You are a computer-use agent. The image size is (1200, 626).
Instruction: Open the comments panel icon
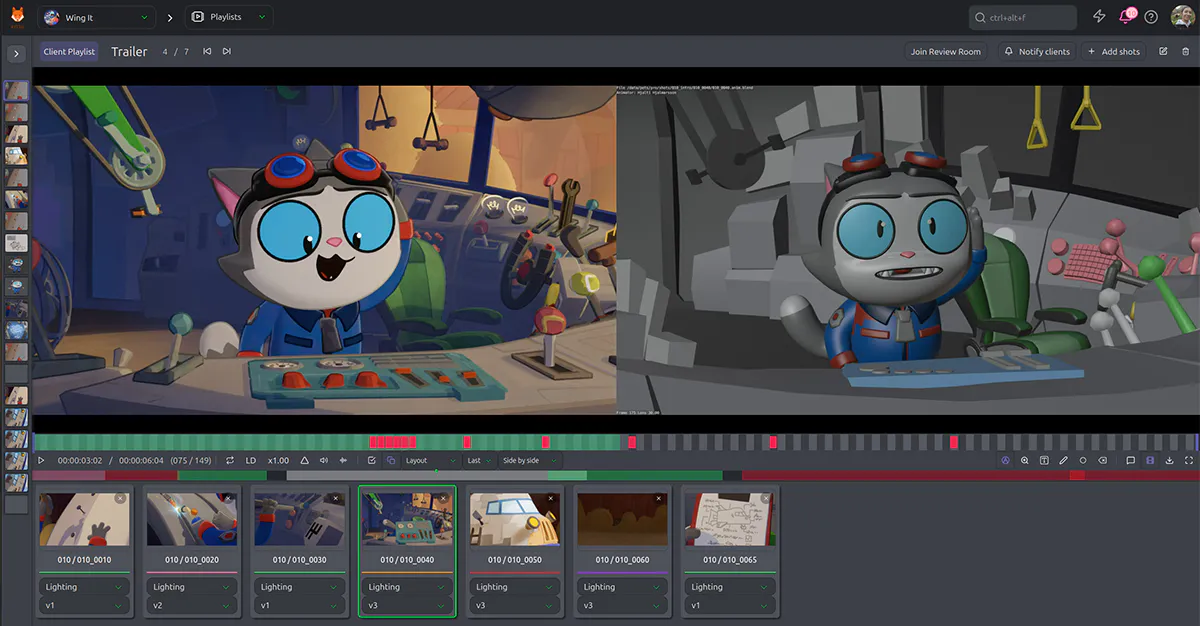1130,460
